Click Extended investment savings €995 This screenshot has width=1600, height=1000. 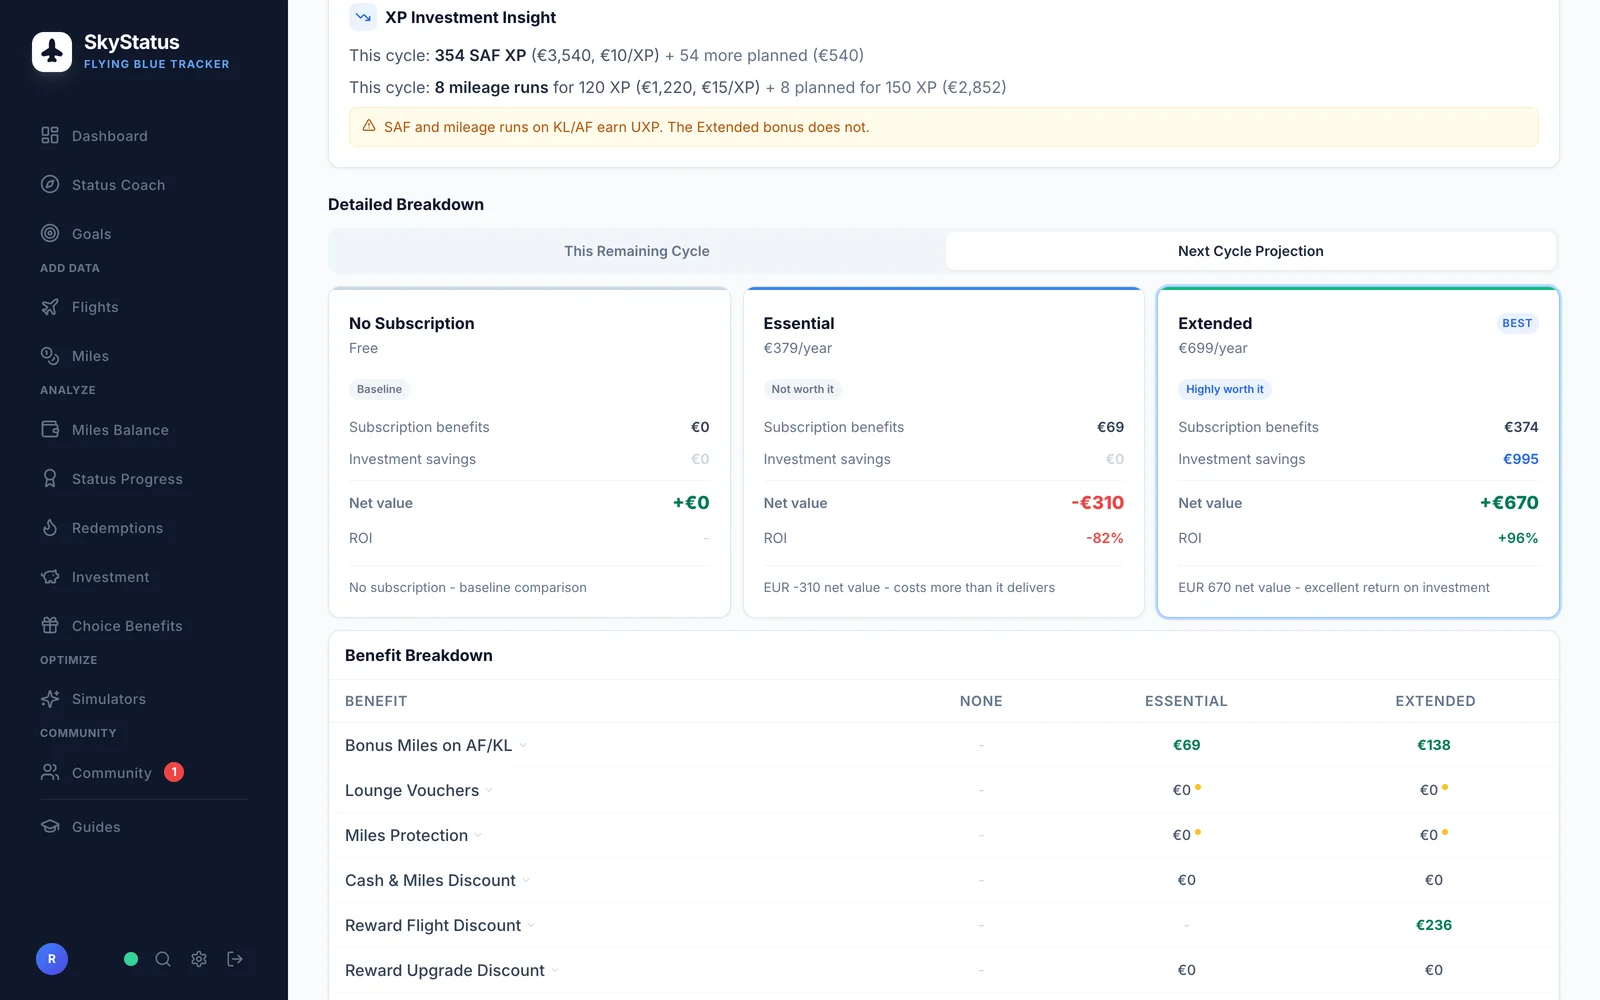pyautogui.click(x=1521, y=459)
